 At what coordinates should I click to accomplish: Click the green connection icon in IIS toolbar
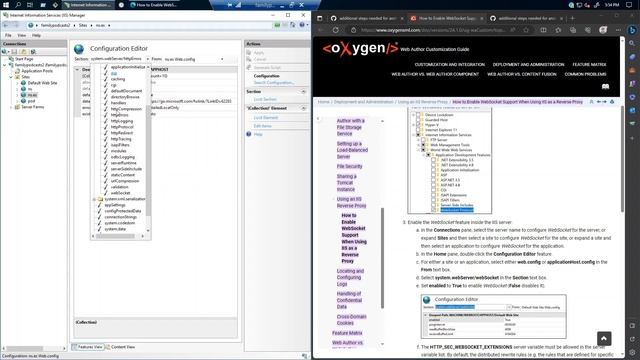277,25
